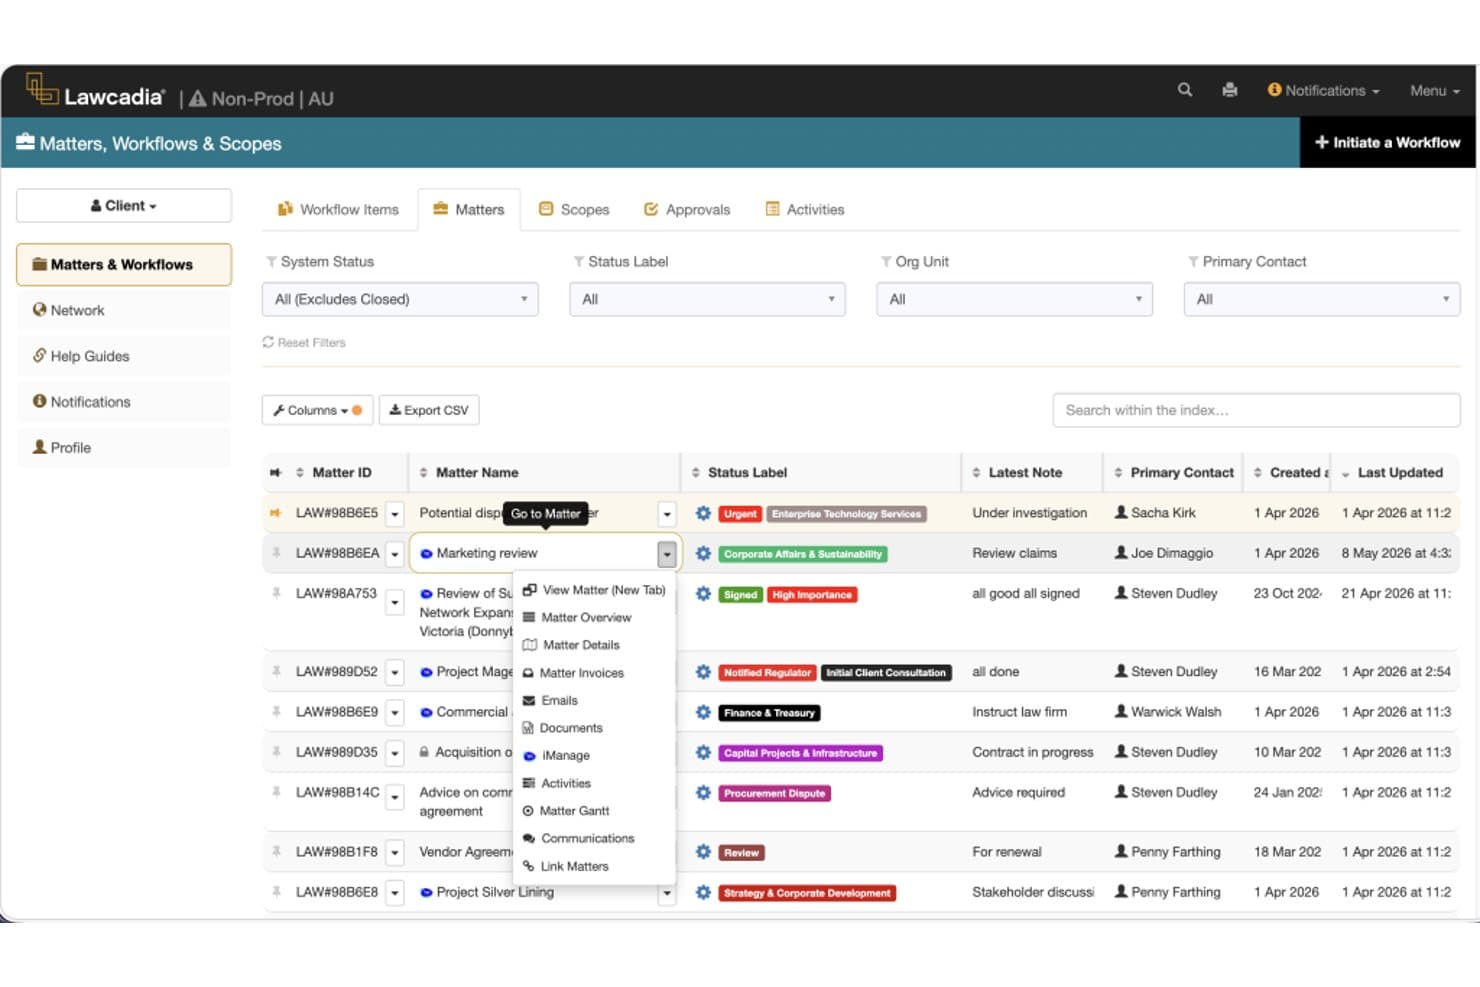
Task: Open the System Status filter dropdown
Action: [x=400, y=299]
